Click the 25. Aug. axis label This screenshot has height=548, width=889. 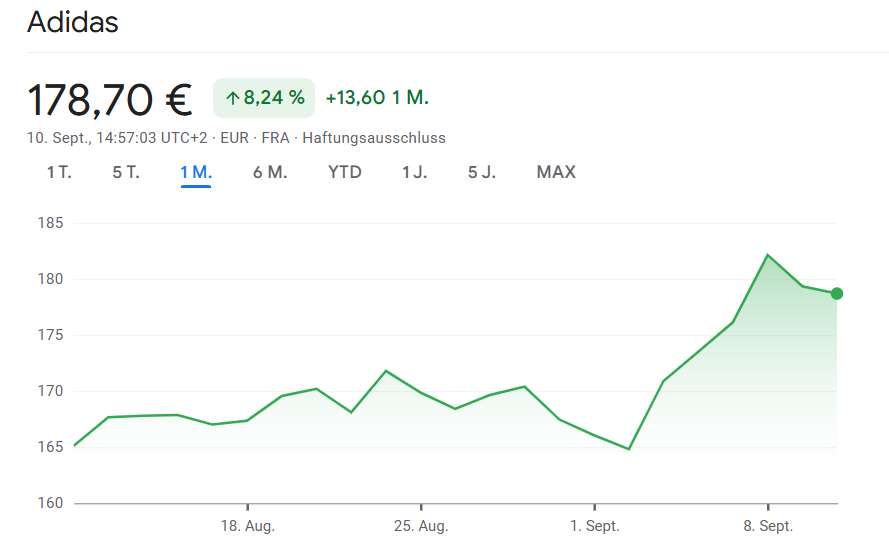click(x=421, y=526)
